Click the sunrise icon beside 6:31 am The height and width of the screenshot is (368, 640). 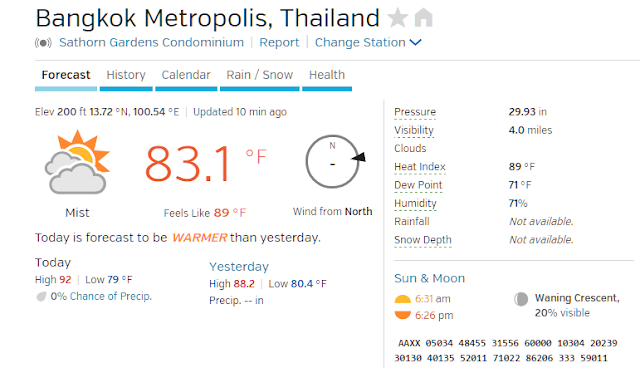tap(402, 299)
